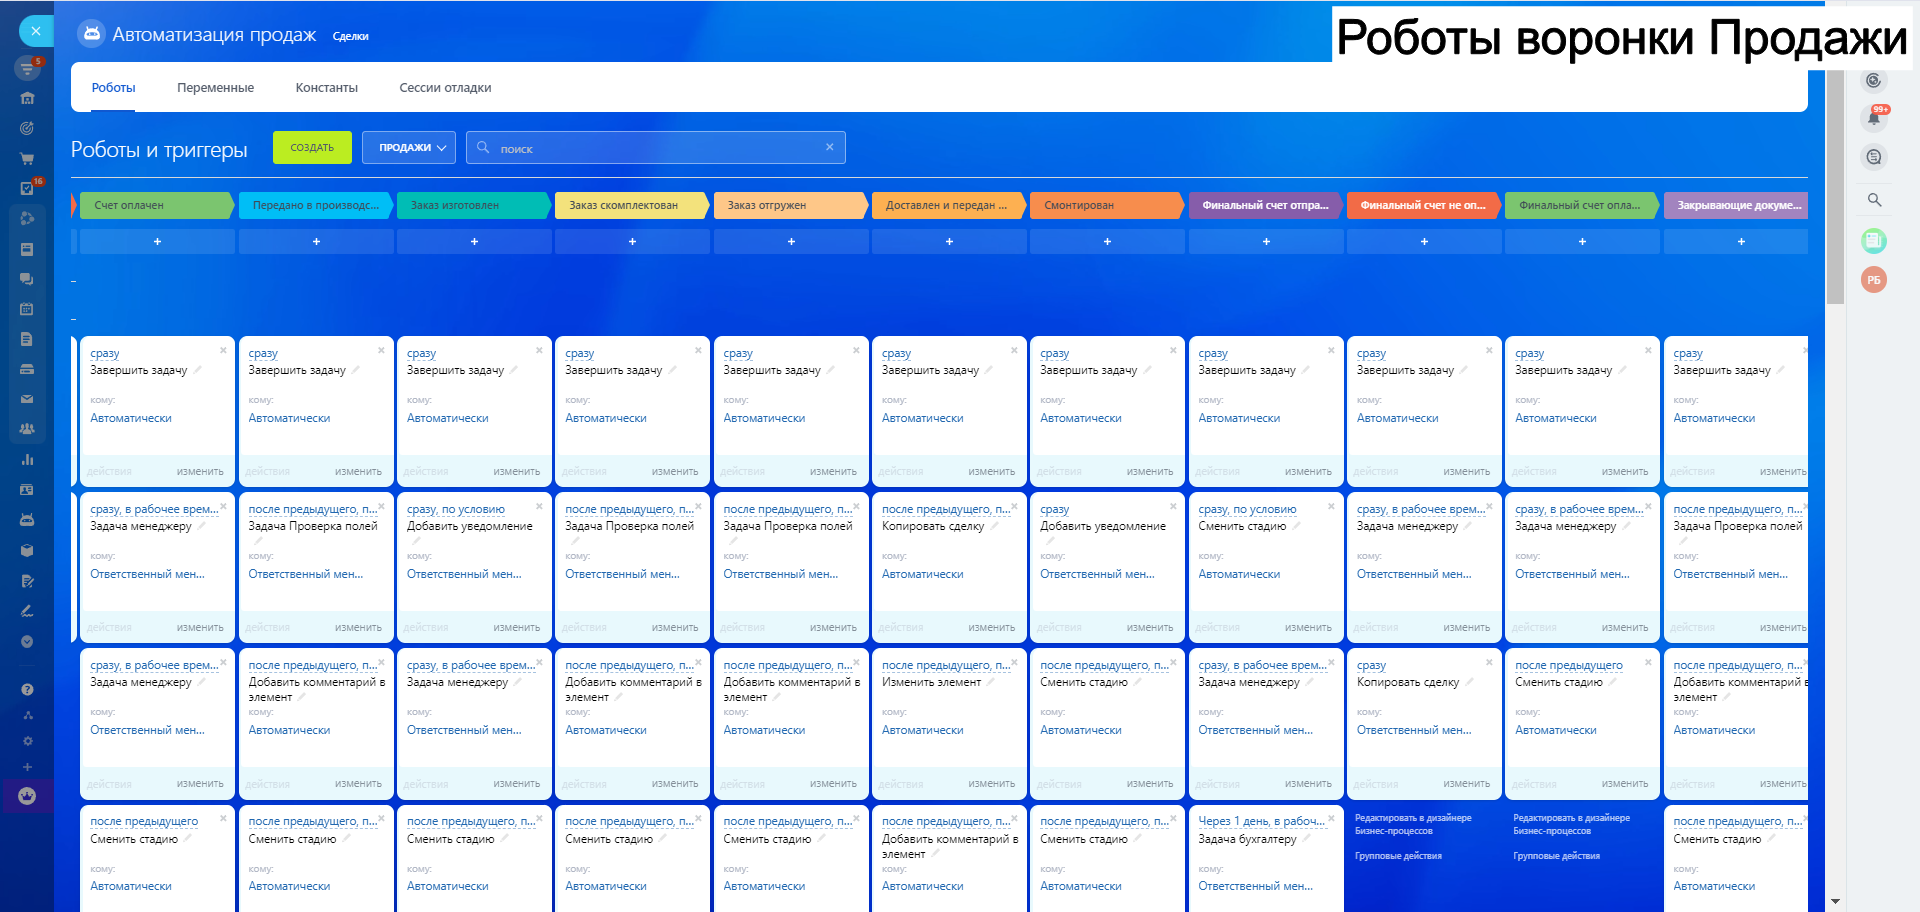Open 'сразу, по условию' on Добавить уведомление card
The width and height of the screenshot is (1920, 912).
[x=455, y=509]
